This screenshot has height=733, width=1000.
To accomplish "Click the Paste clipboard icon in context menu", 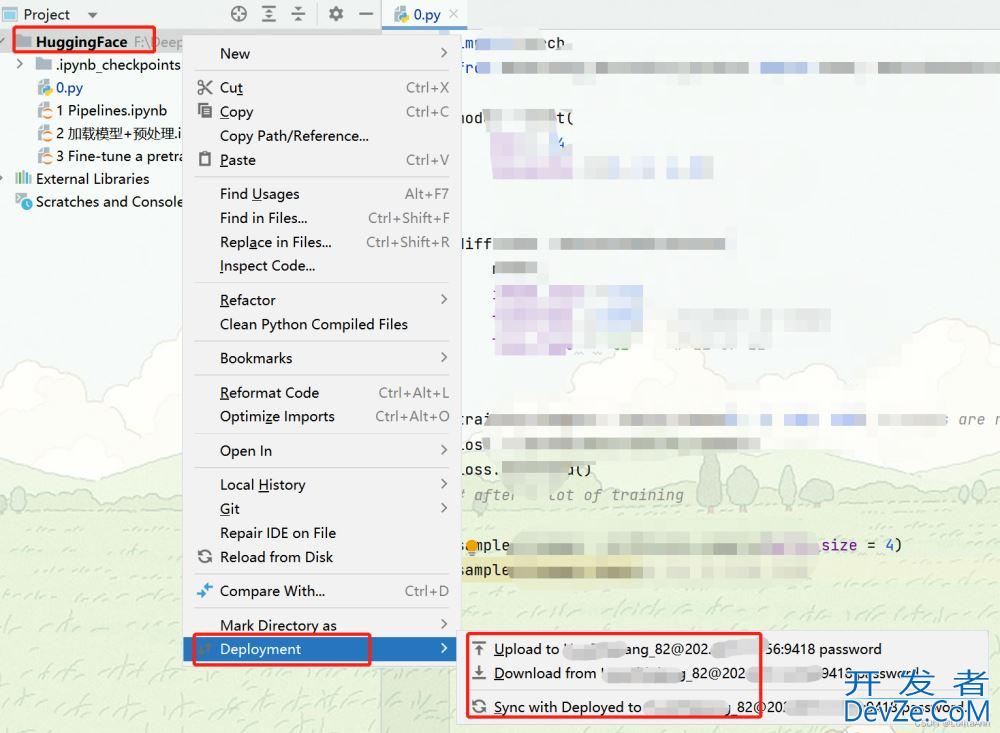I will 205,159.
